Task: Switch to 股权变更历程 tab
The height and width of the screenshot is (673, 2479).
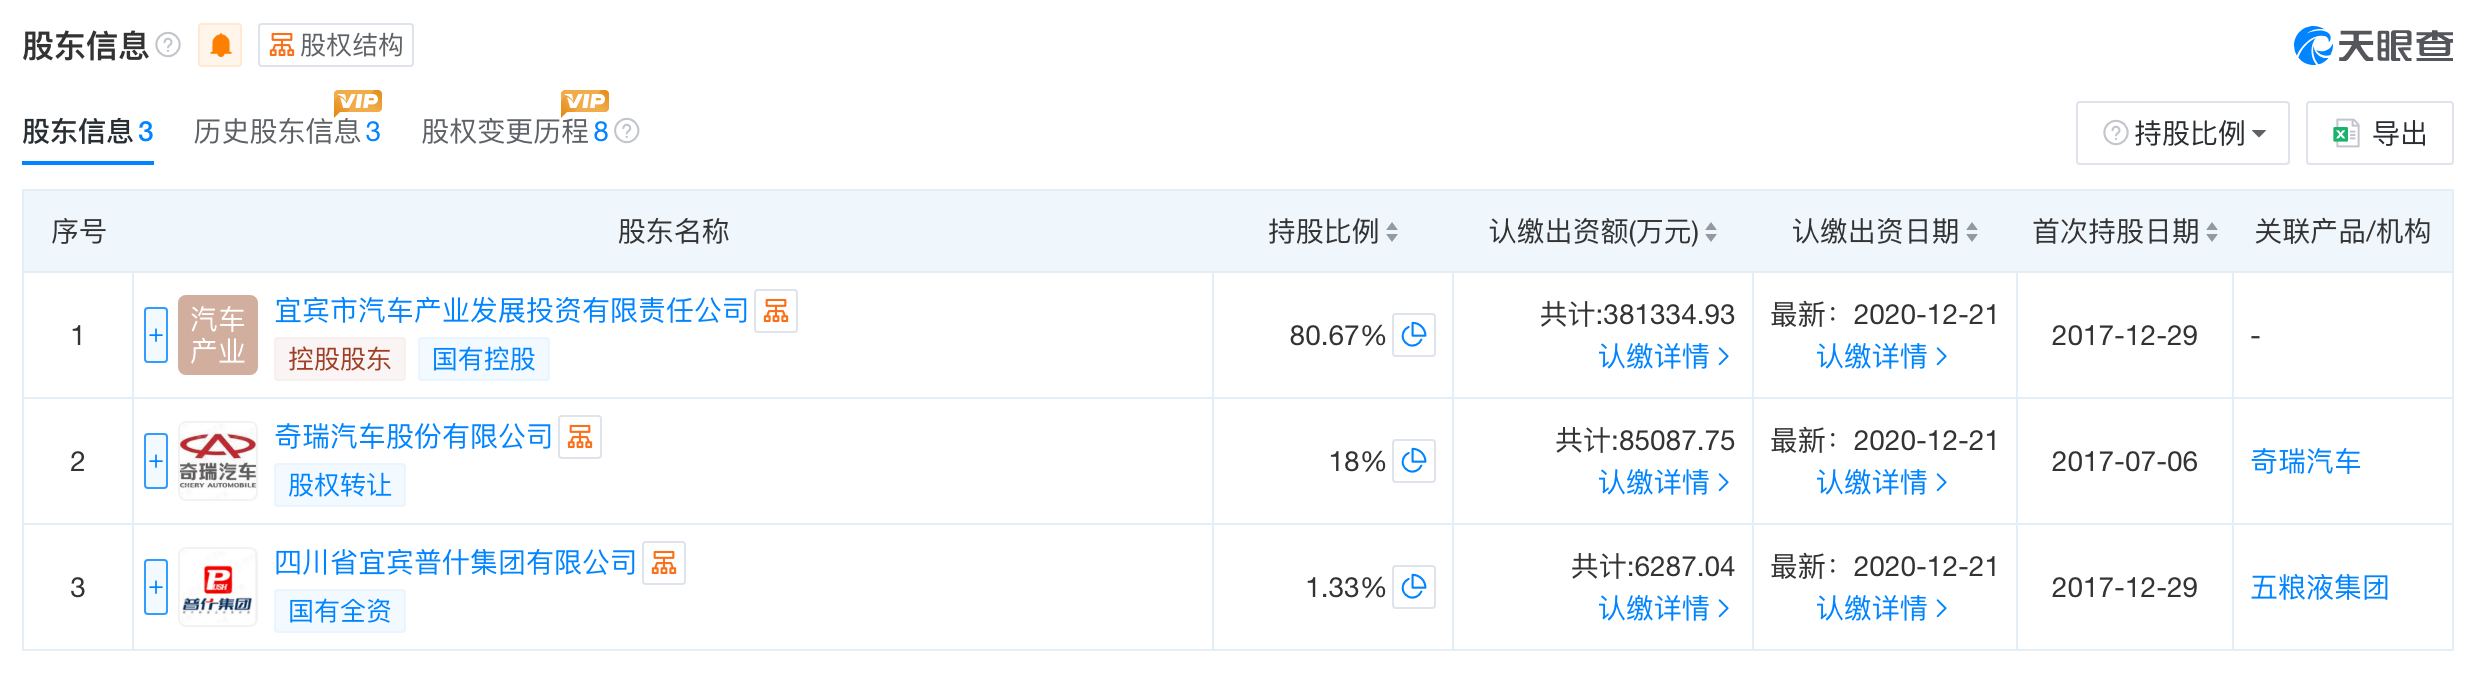Action: coord(515,131)
